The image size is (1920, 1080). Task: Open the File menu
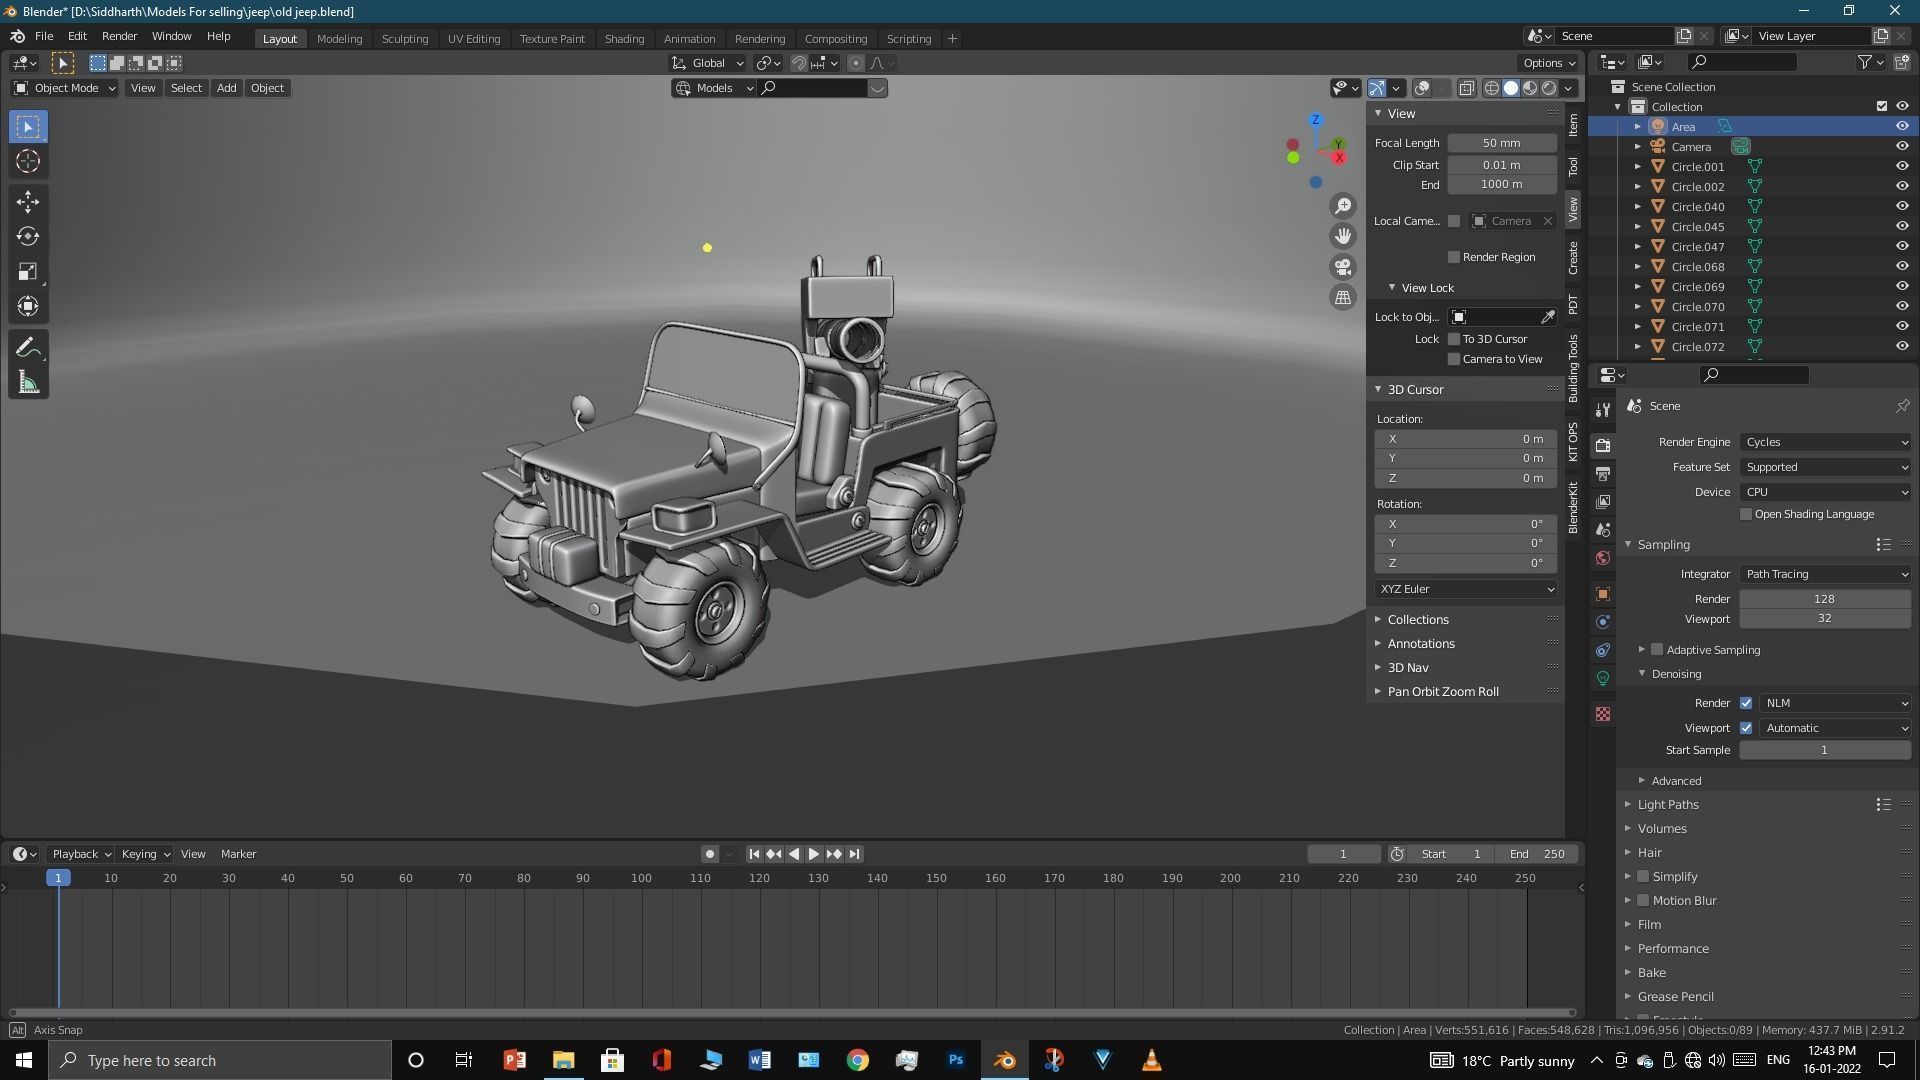pos(44,36)
